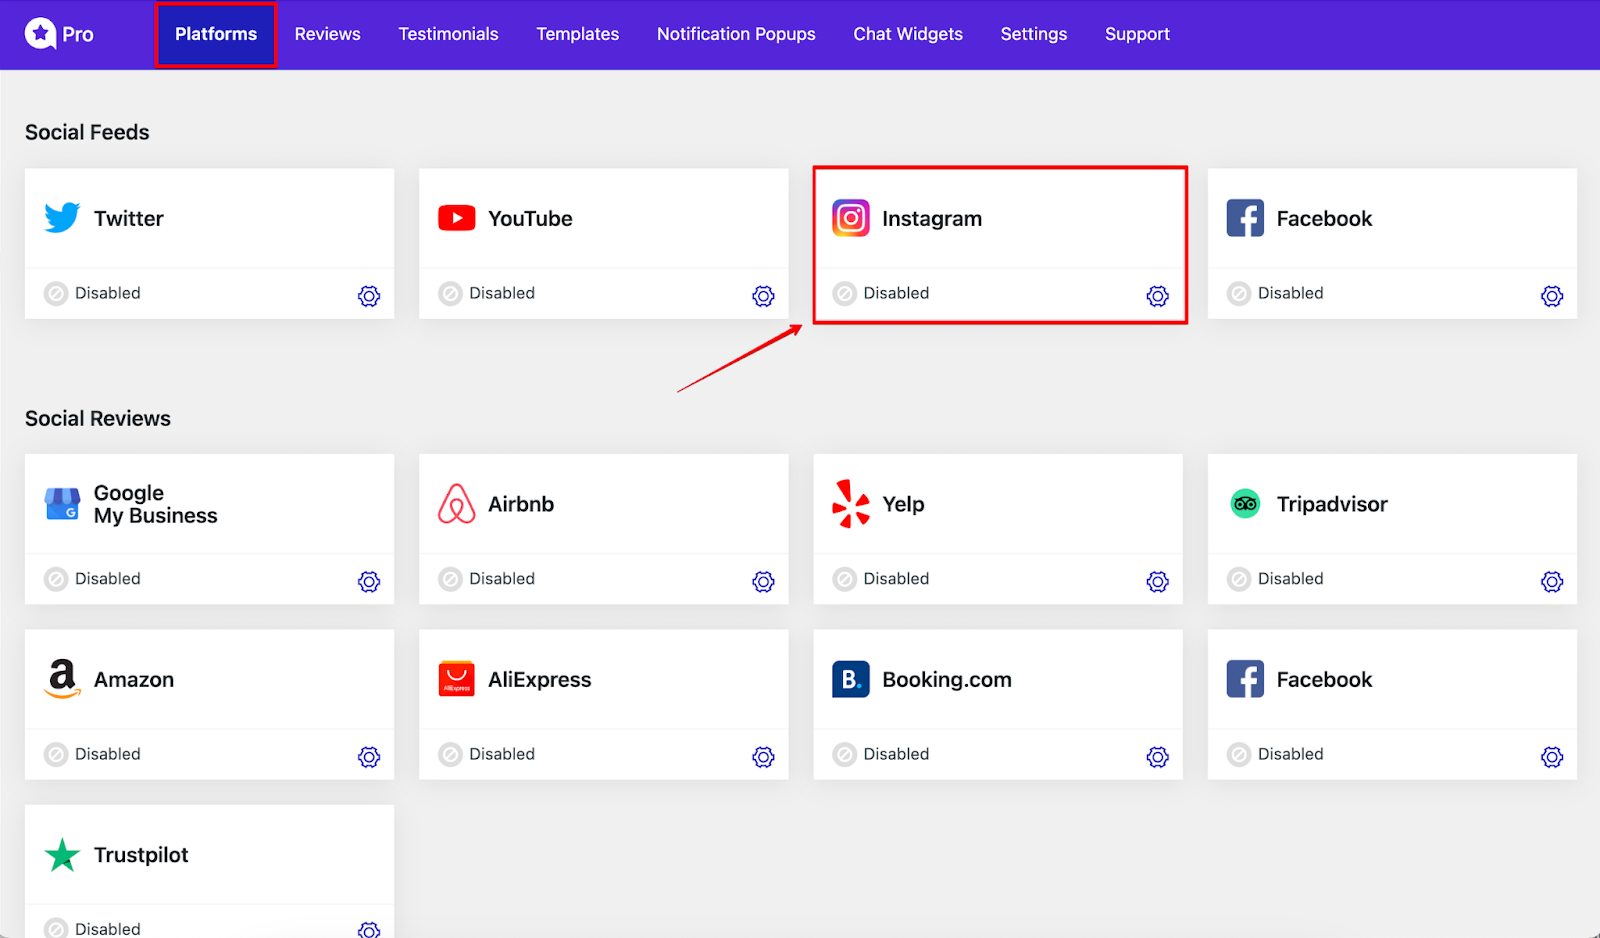
Task: Click the Disabled status on Twitter card
Action: (93, 293)
